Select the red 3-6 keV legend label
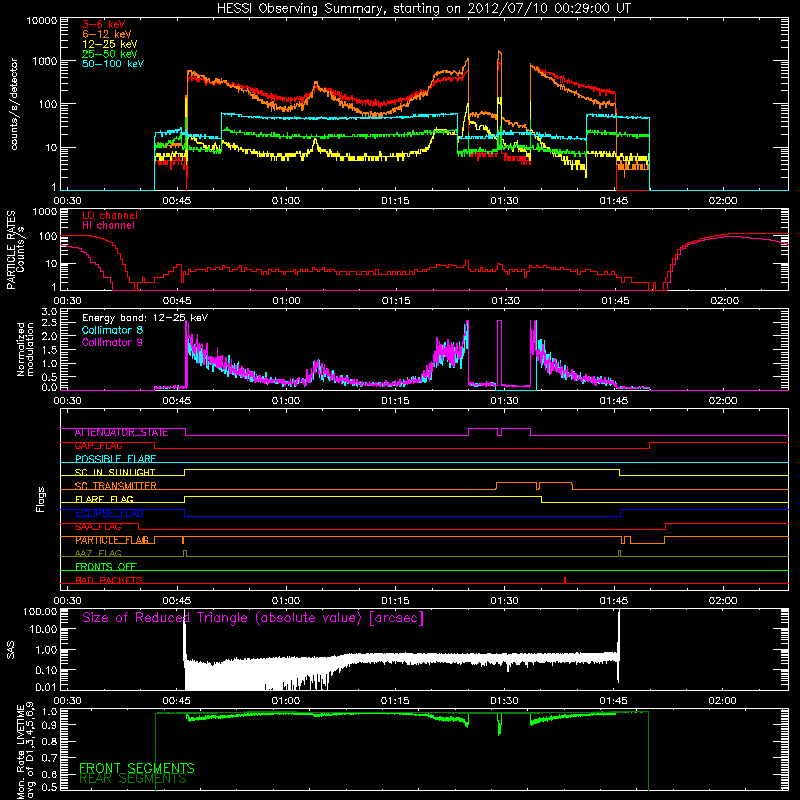 coord(104,24)
